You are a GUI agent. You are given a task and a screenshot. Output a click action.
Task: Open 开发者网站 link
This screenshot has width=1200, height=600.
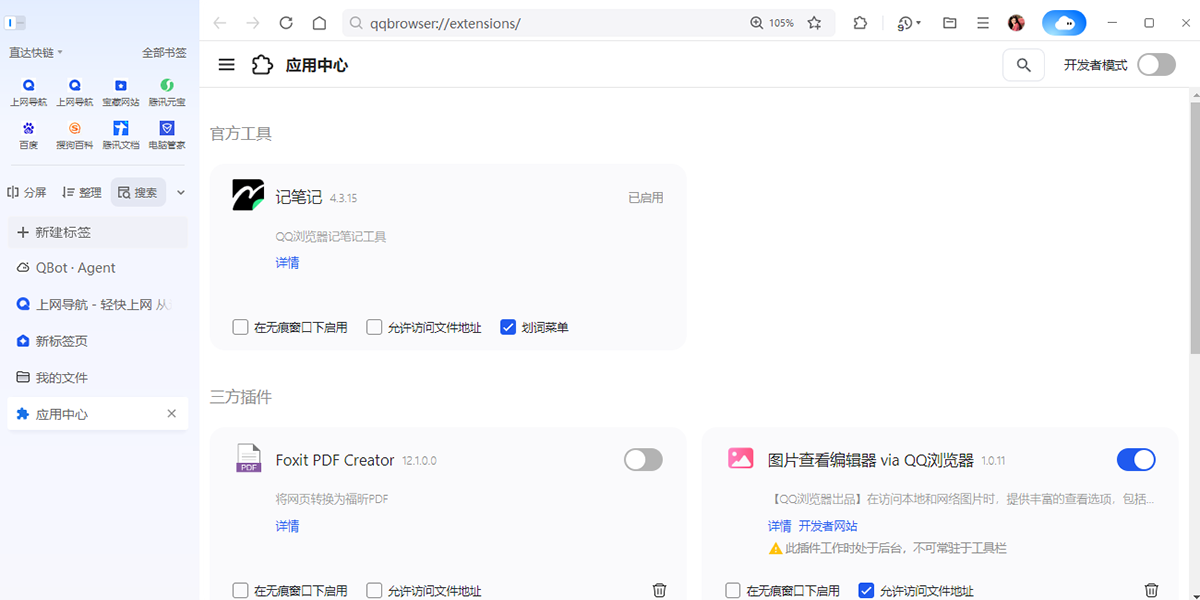tap(828, 526)
